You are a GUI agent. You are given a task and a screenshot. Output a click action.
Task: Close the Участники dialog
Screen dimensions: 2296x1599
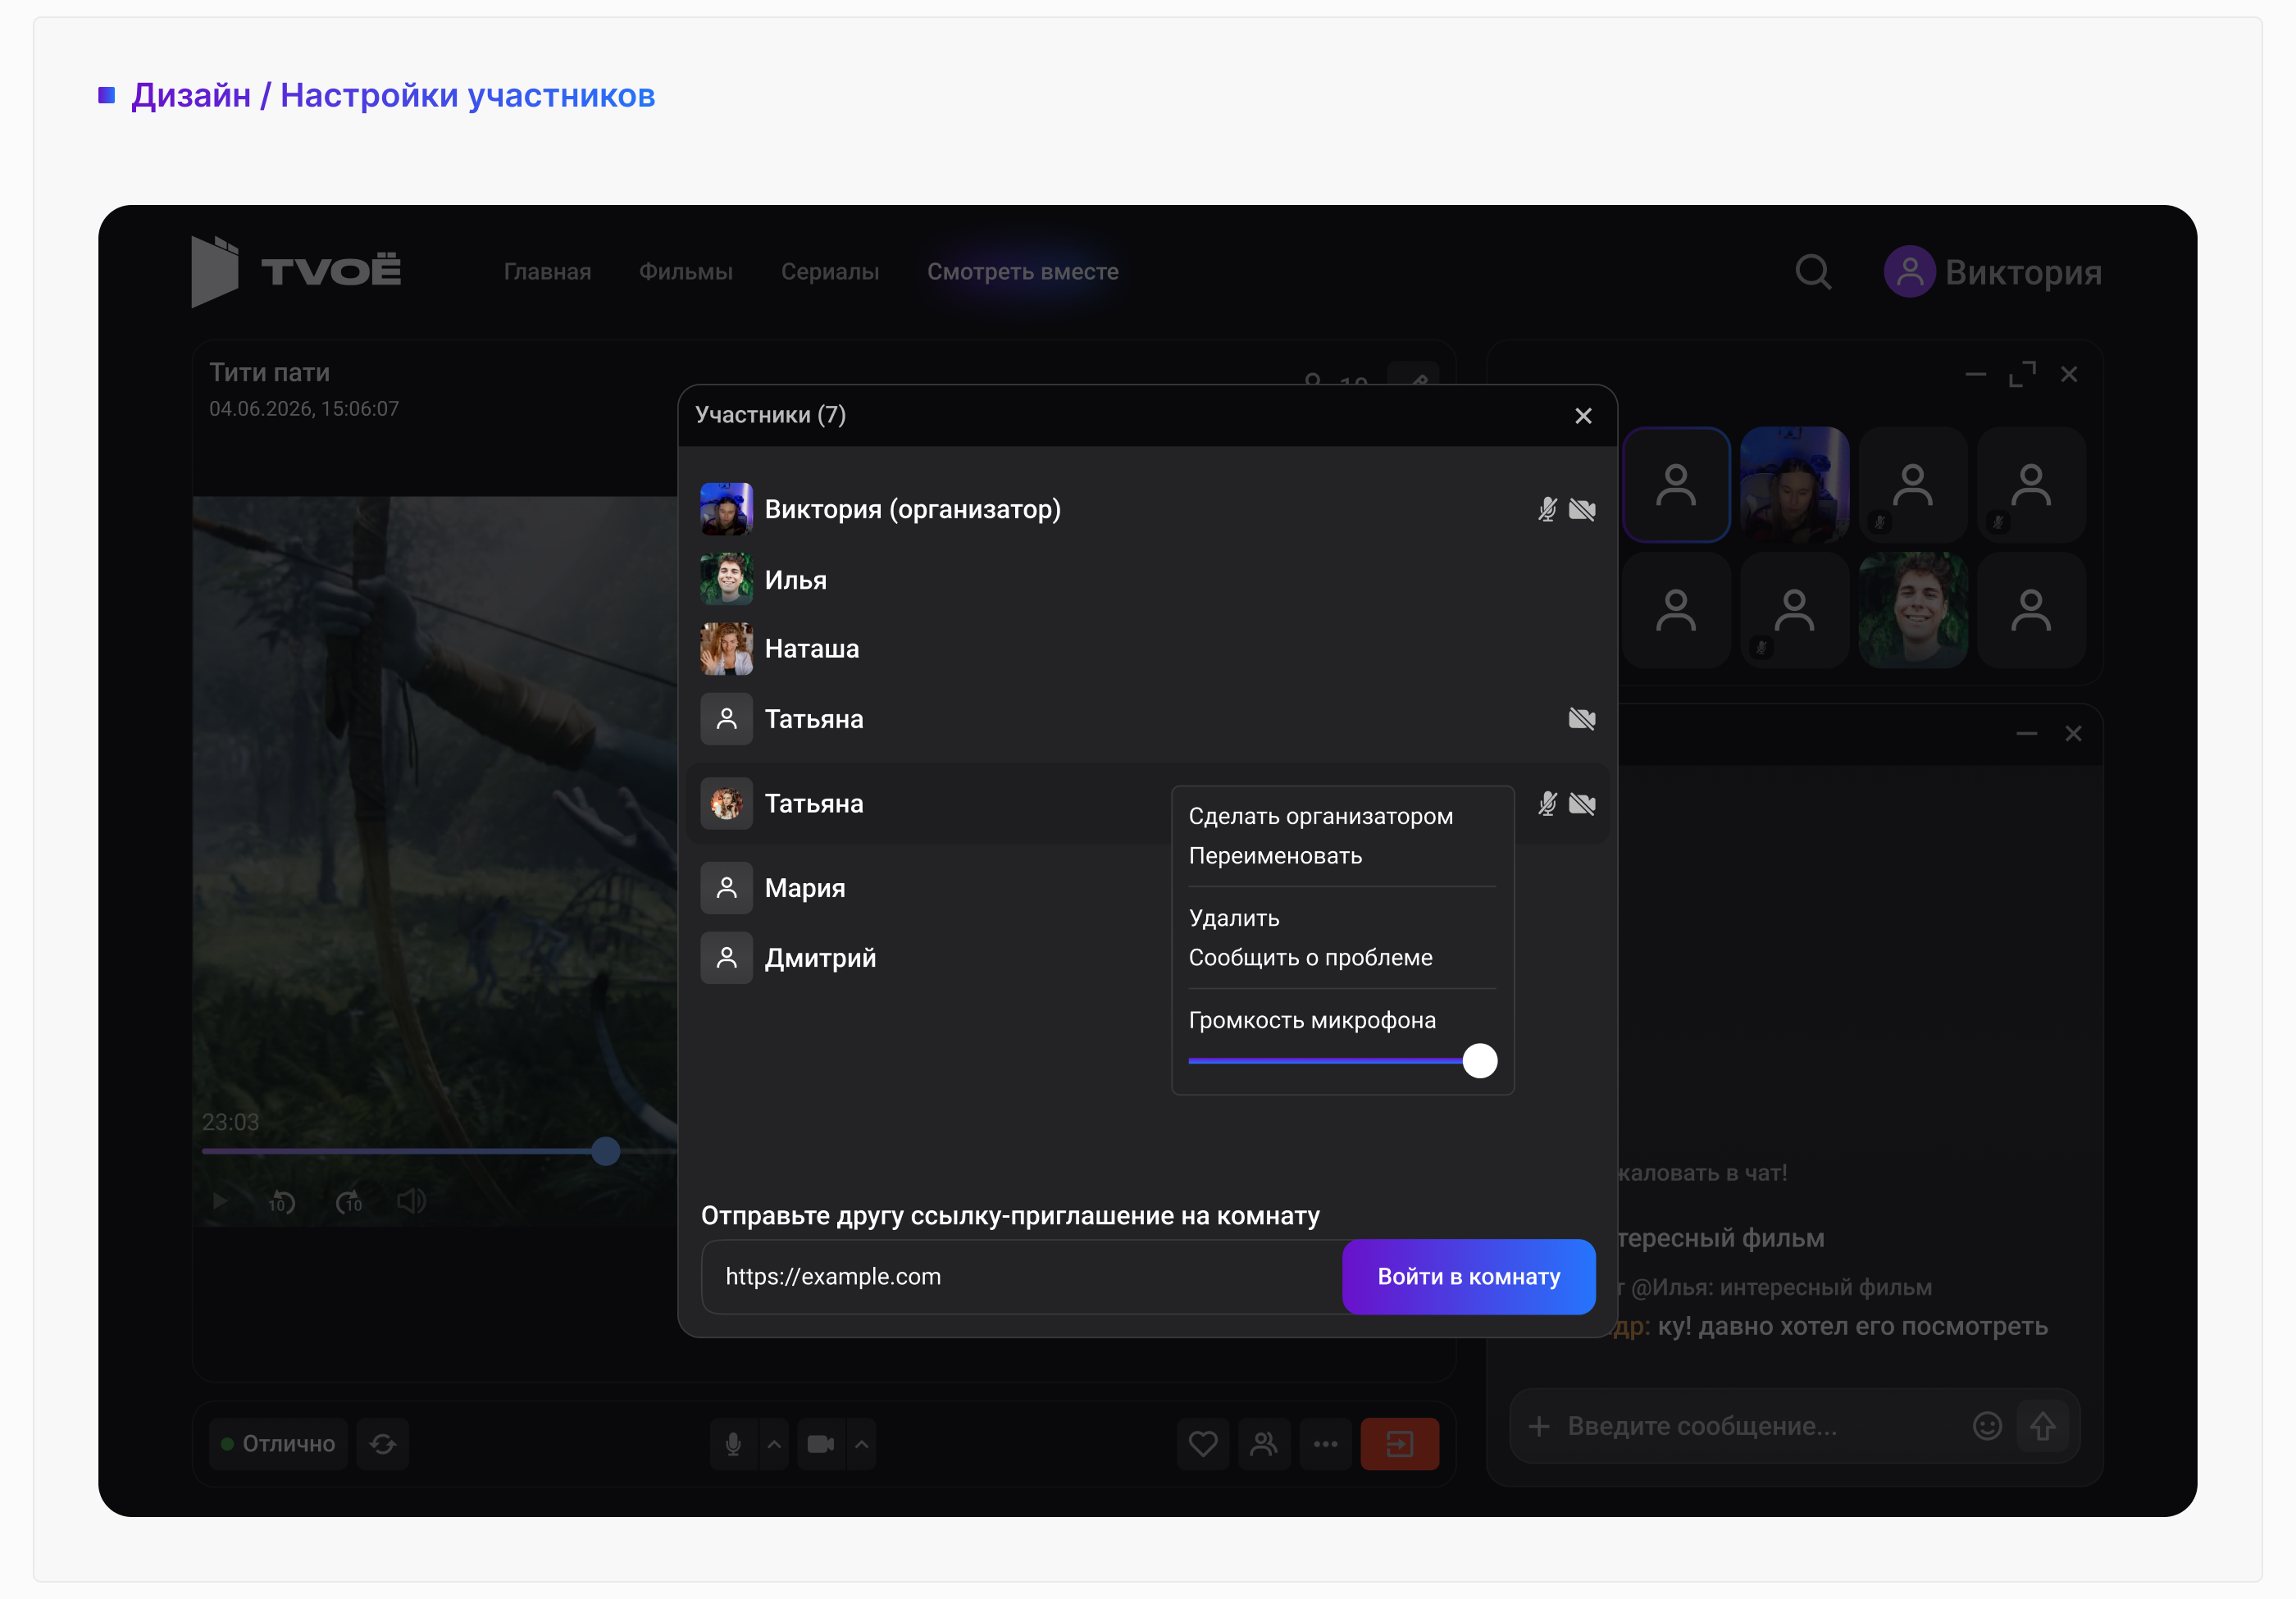1582,416
